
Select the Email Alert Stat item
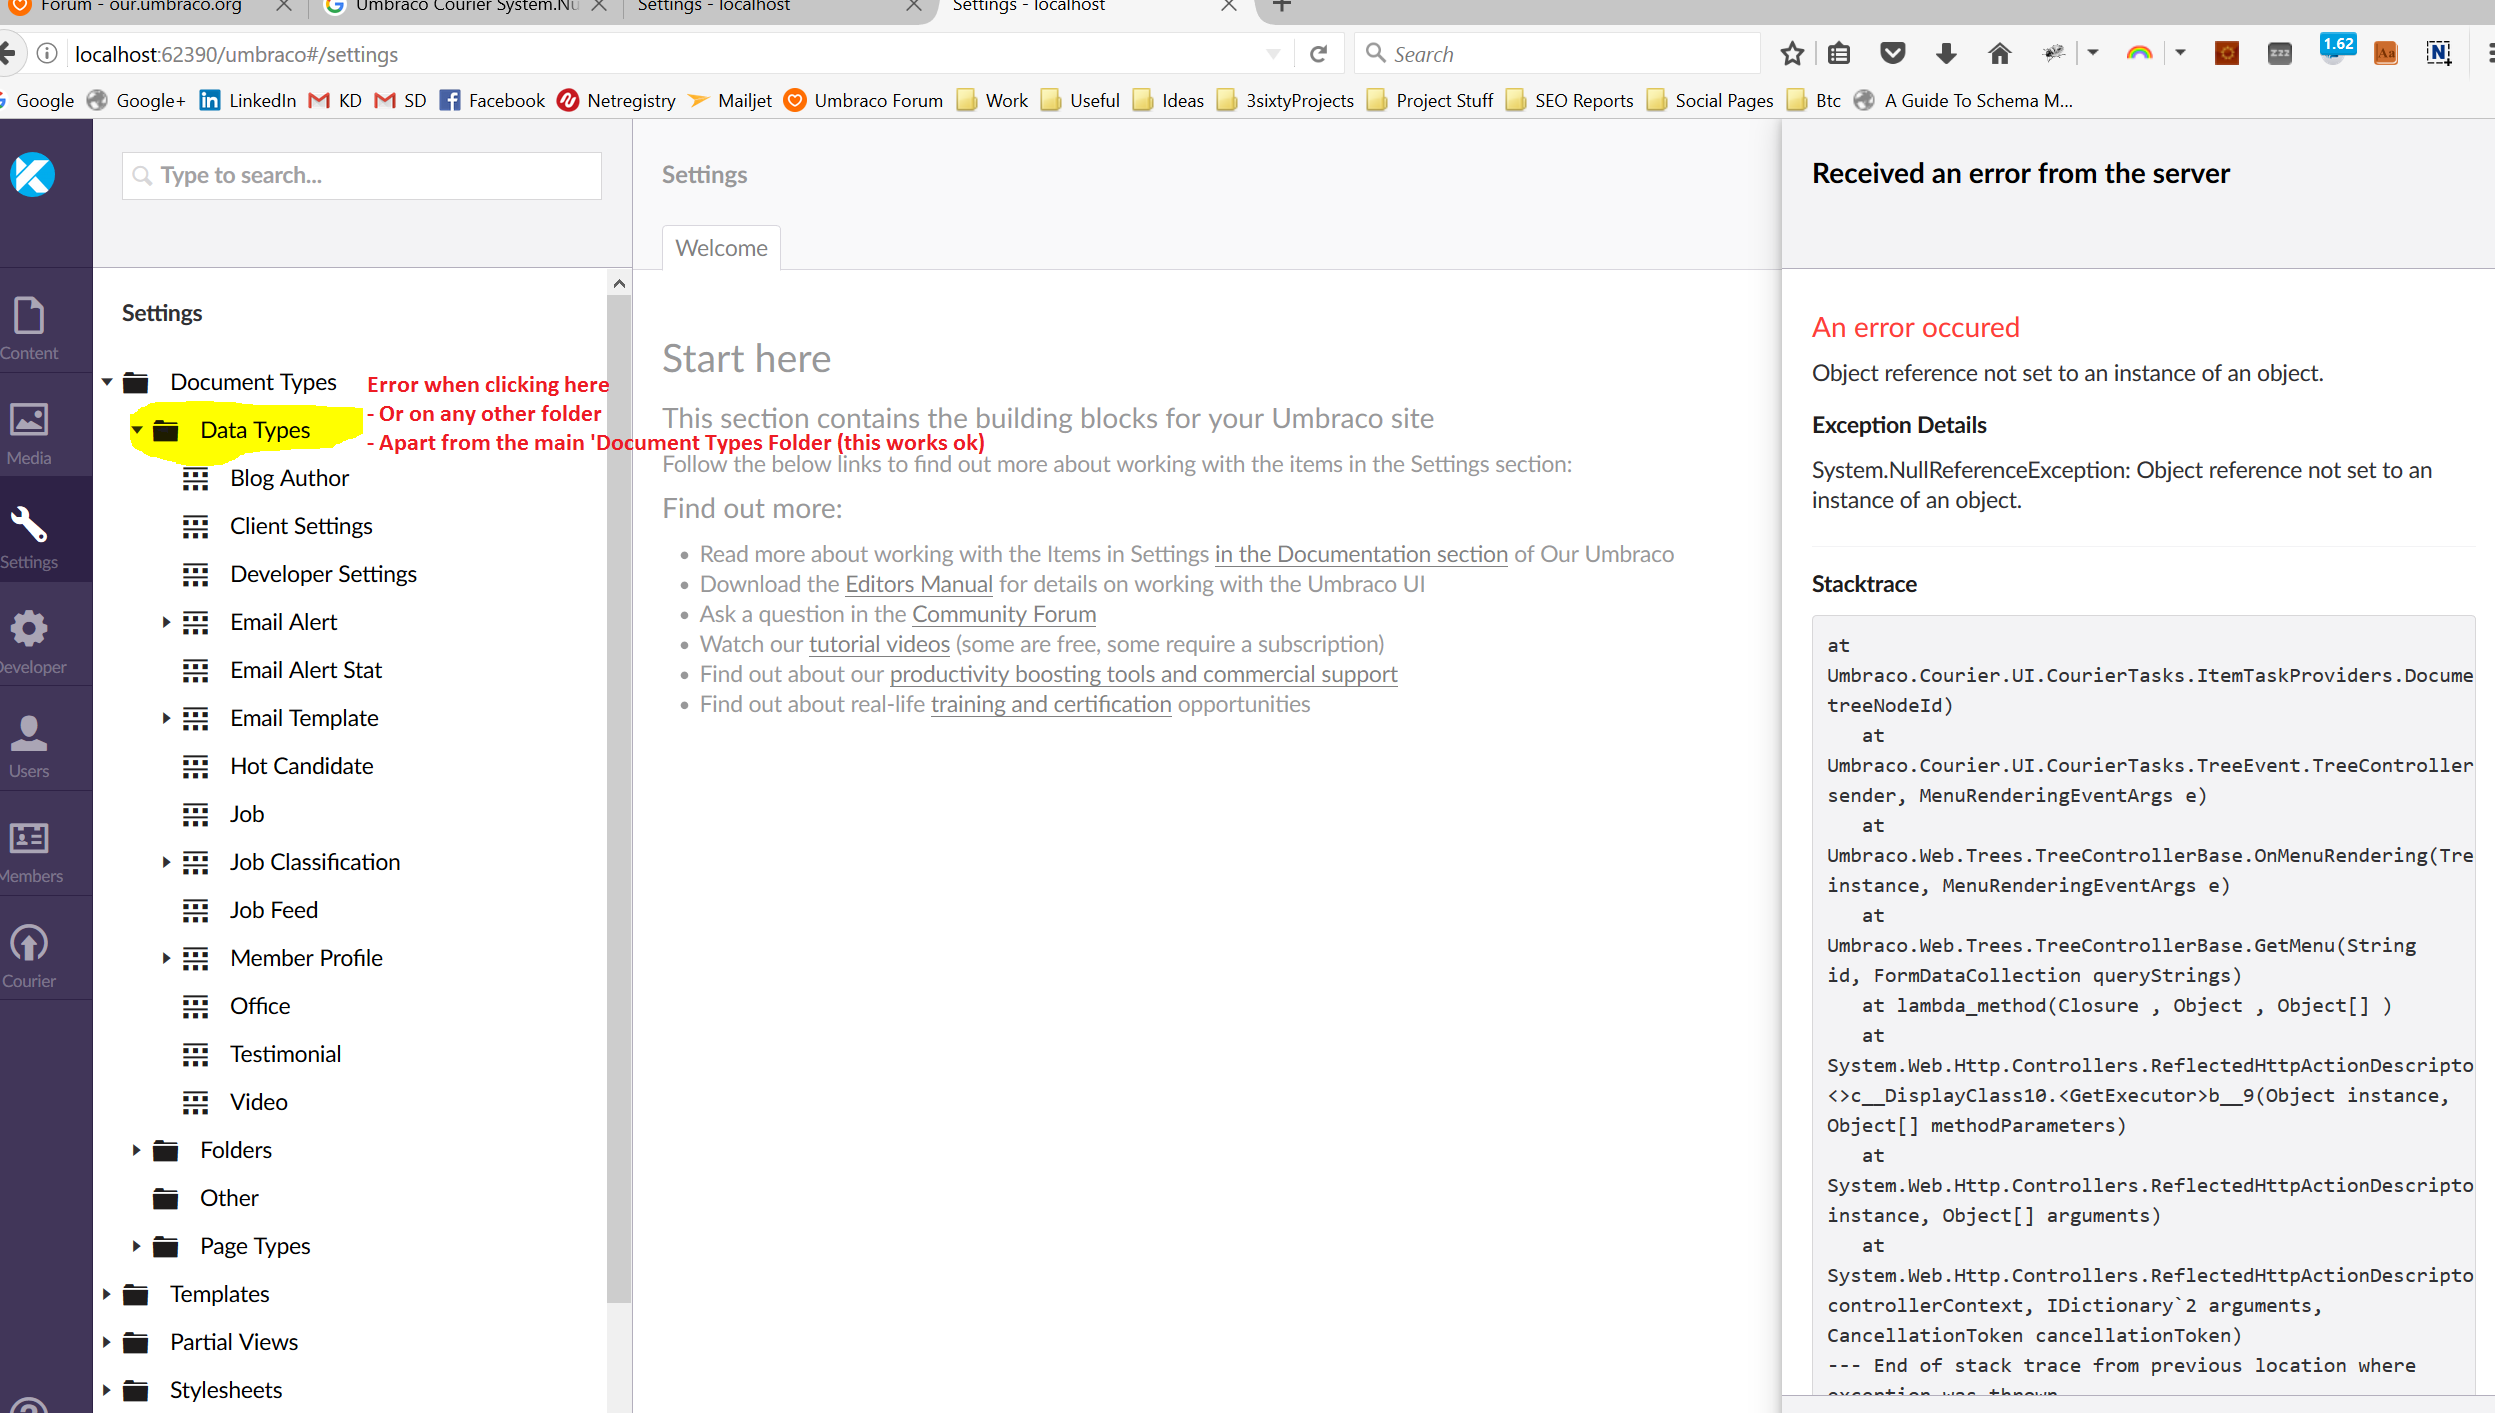click(306, 670)
